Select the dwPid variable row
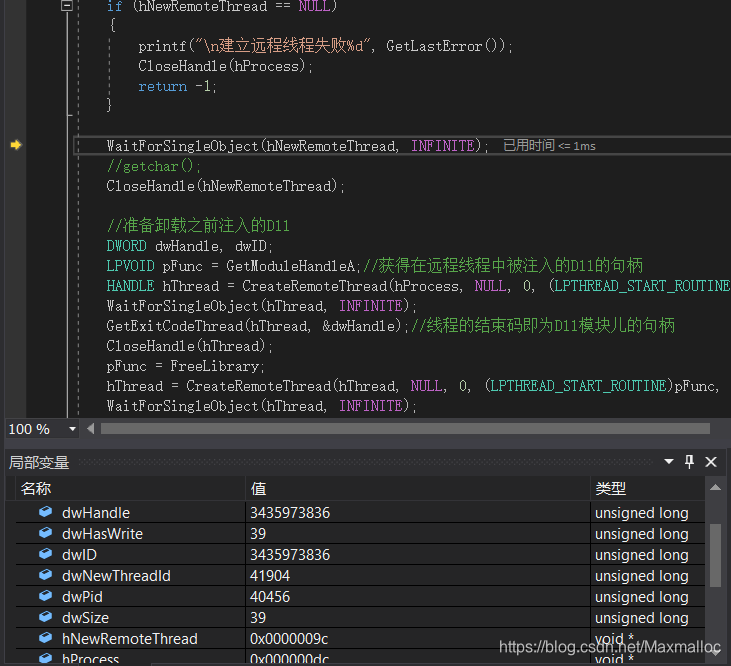The image size is (731, 666). click(360, 597)
